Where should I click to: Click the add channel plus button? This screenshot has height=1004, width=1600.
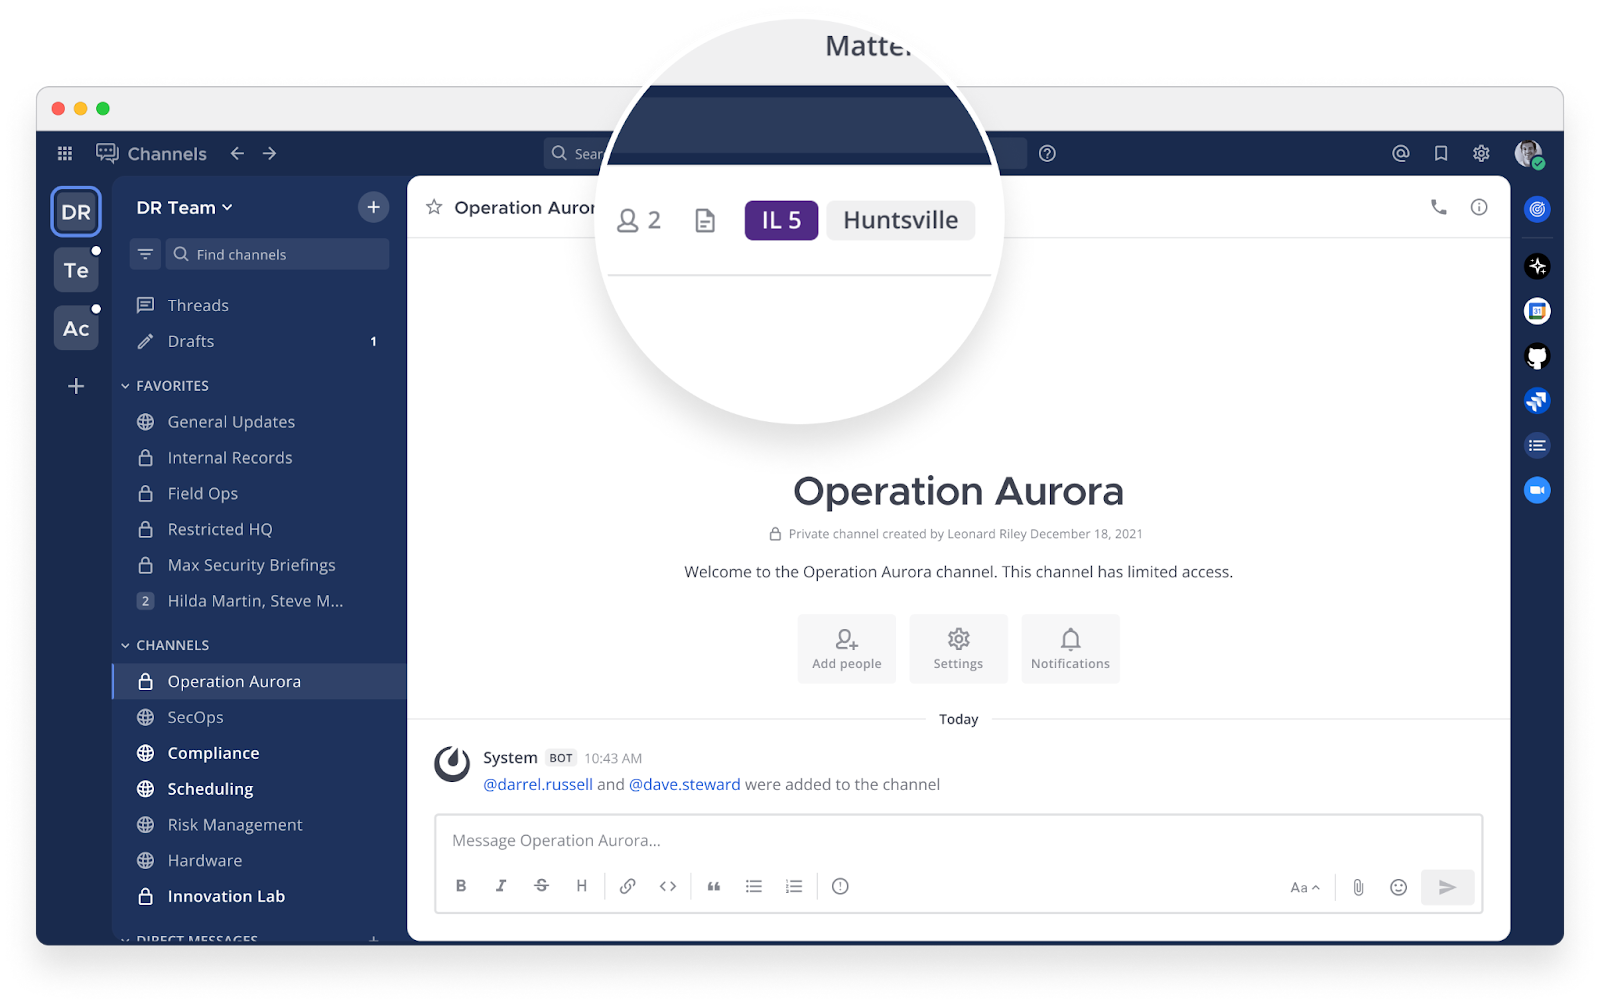coord(373,207)
